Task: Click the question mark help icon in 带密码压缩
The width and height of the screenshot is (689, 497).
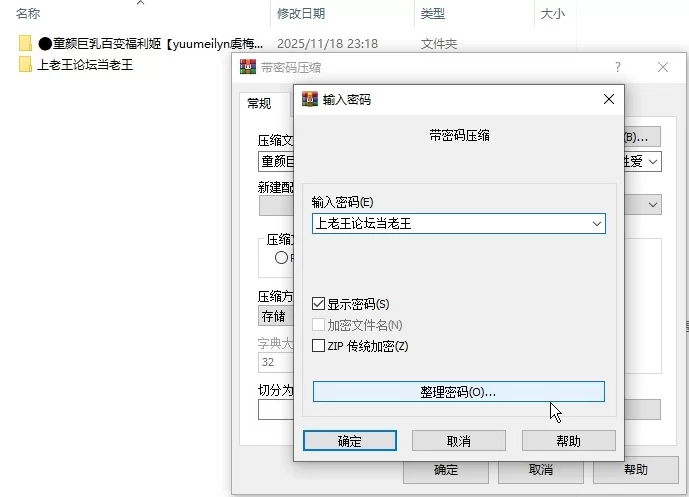Action: [618, 67]
